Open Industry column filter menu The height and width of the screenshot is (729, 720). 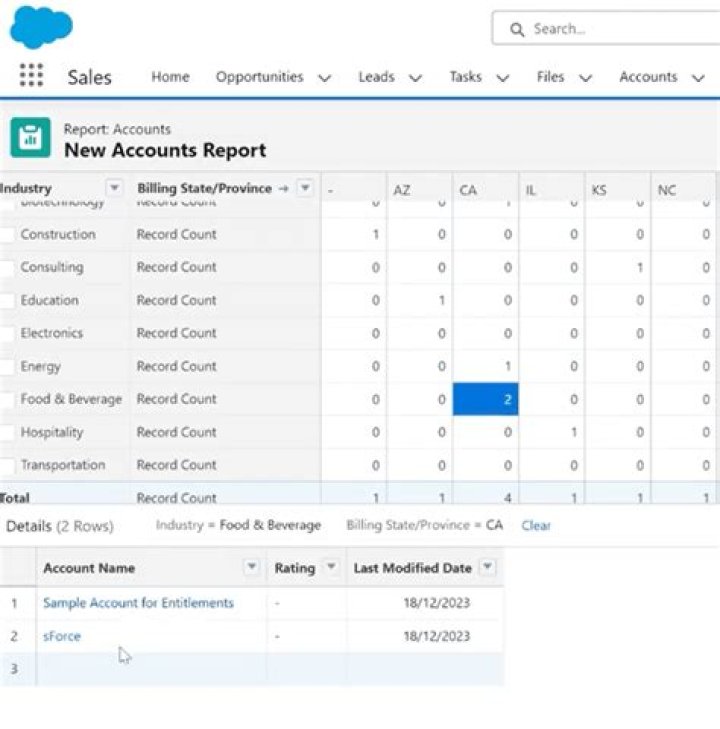(x=114, y=188)
